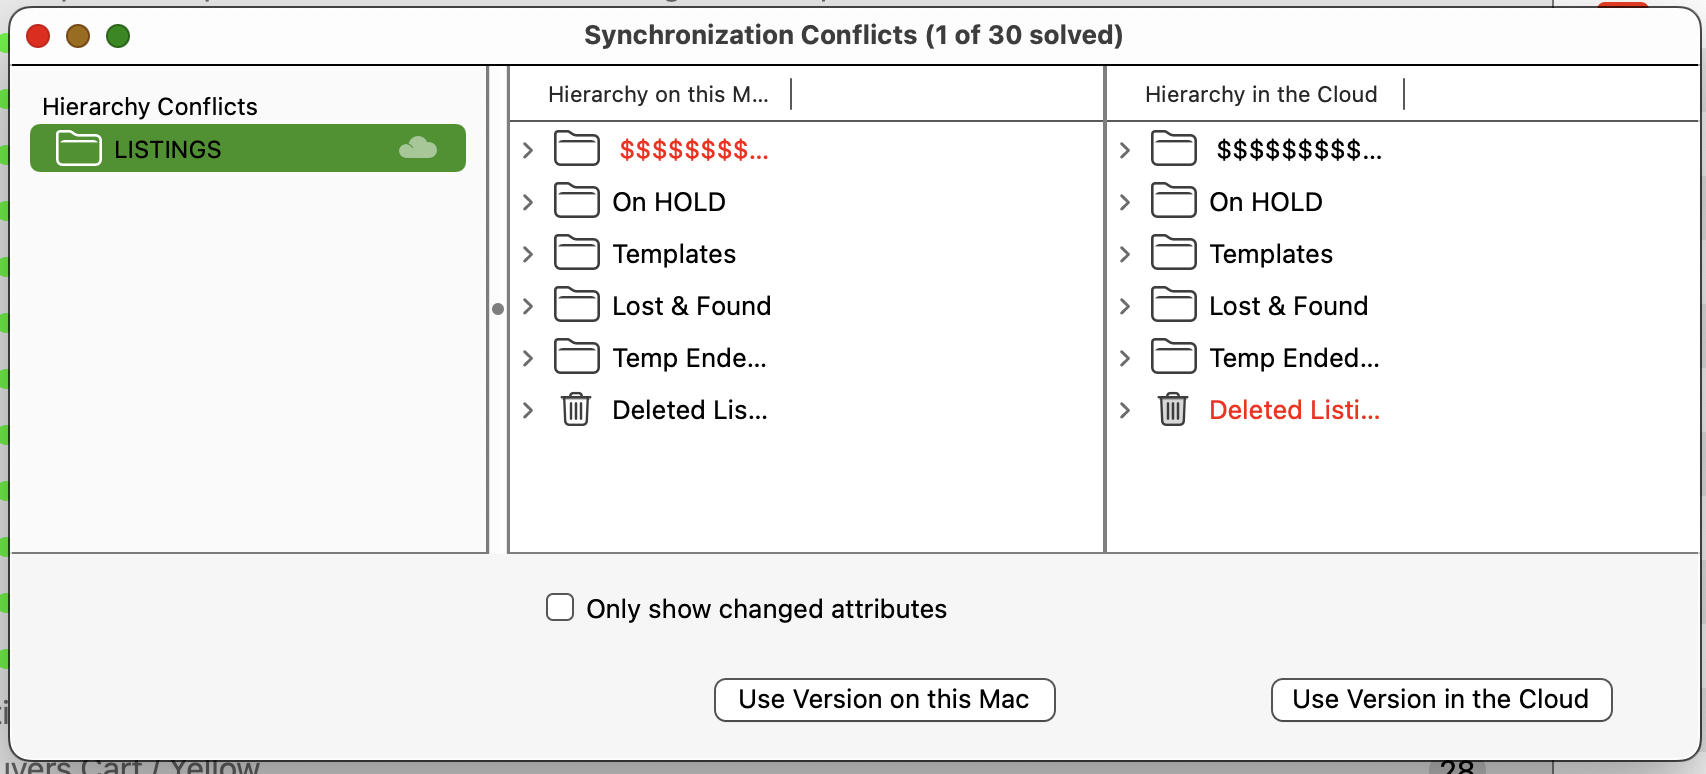
Task: Click Hierarchy on this Mac column header
Action: (658, 94)
